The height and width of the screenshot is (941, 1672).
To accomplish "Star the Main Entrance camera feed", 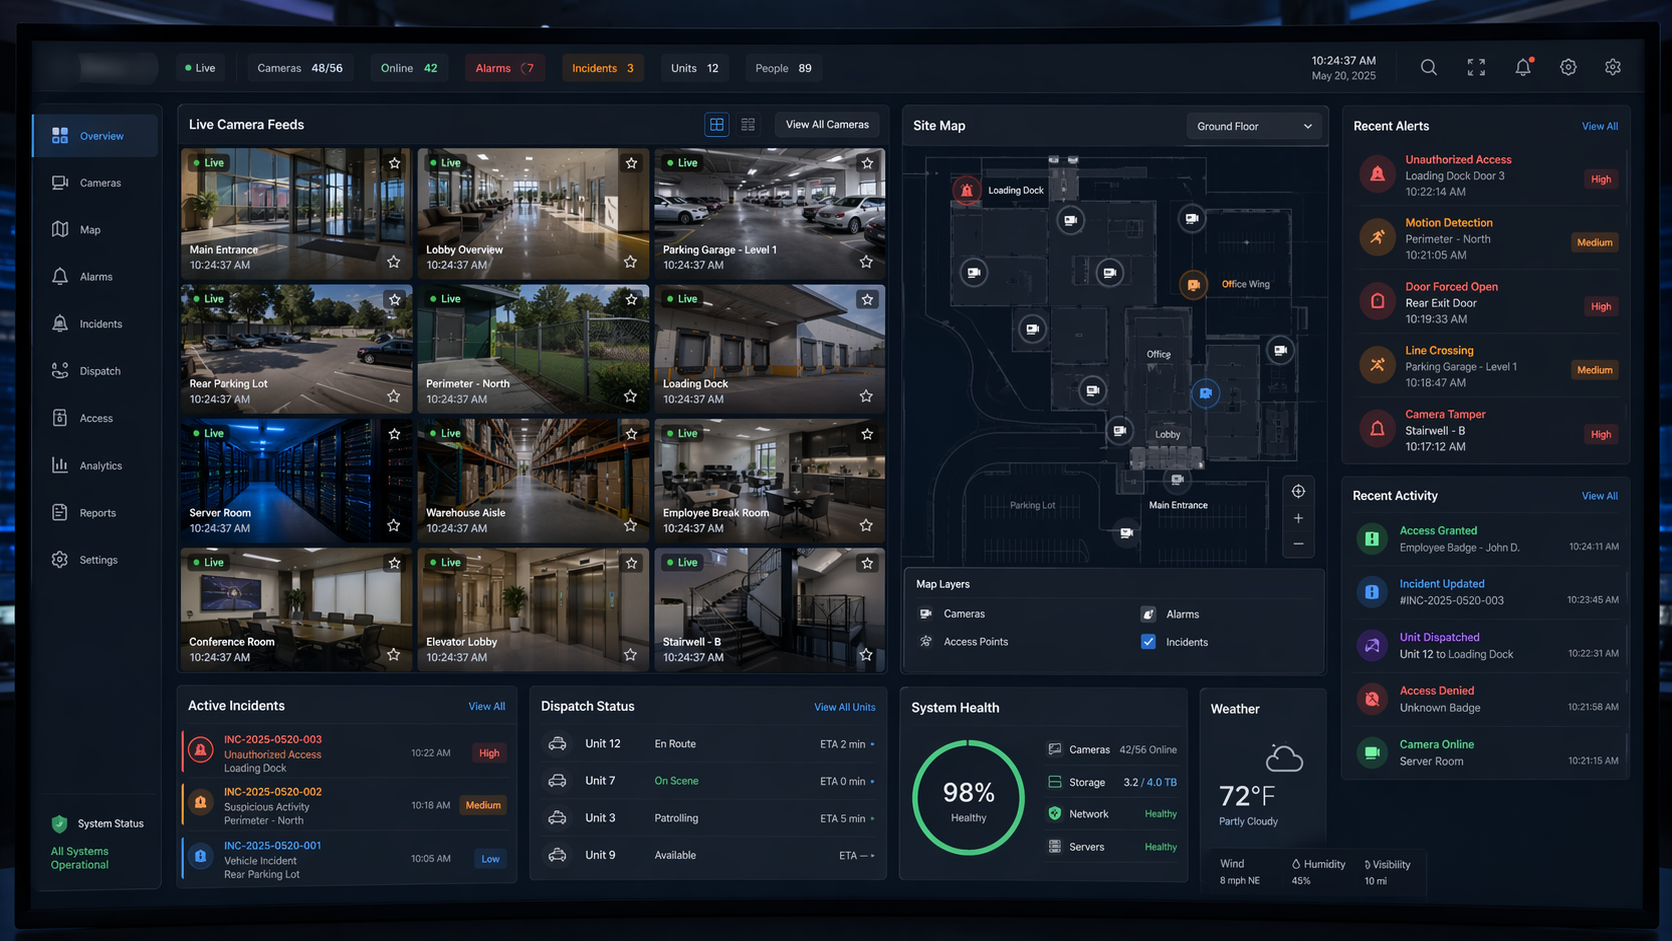I will pos(394,162).
